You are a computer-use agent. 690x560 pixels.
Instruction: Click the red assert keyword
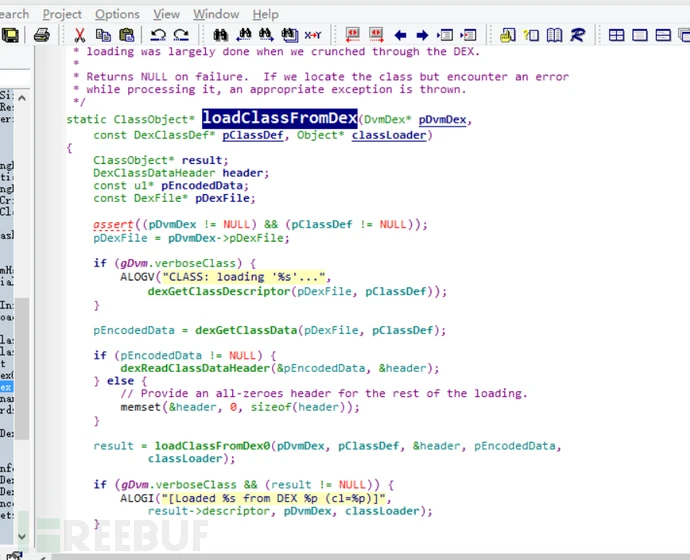pyautogui.click(x=113, y=224)
